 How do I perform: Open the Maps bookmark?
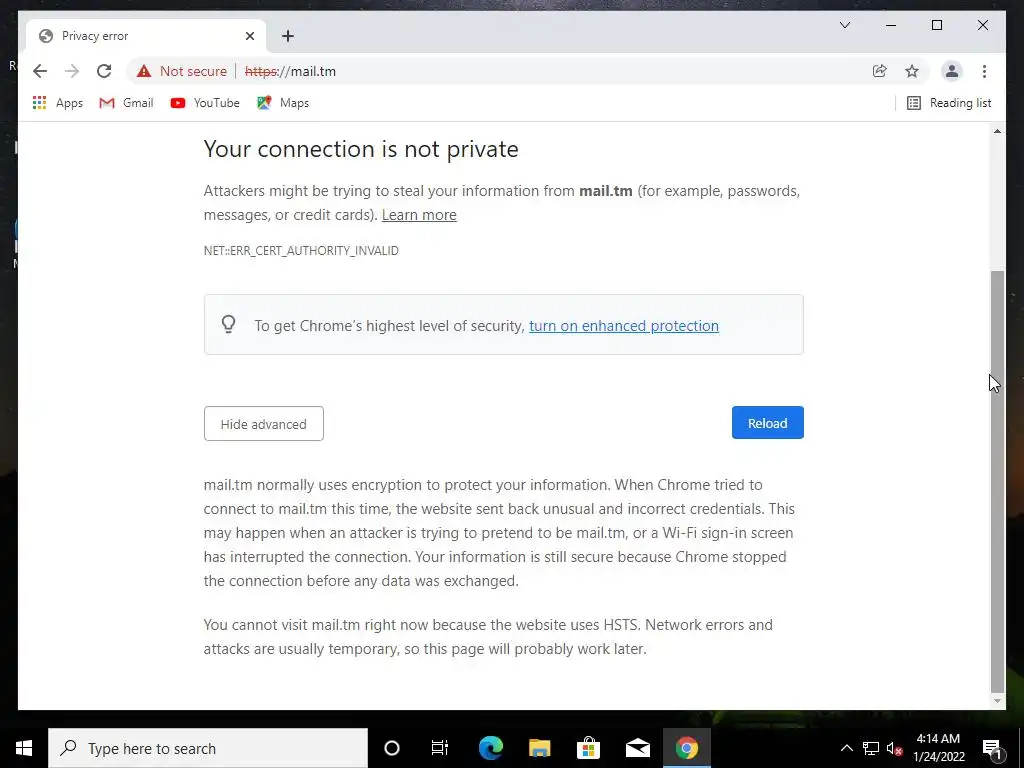283,103
